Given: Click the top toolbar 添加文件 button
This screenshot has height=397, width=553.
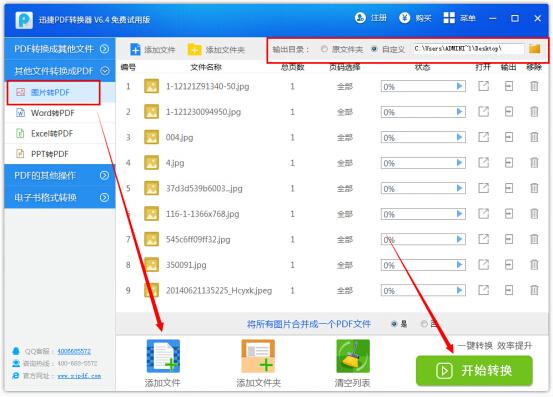Looking at the screenshot, I should click(153, 50).
